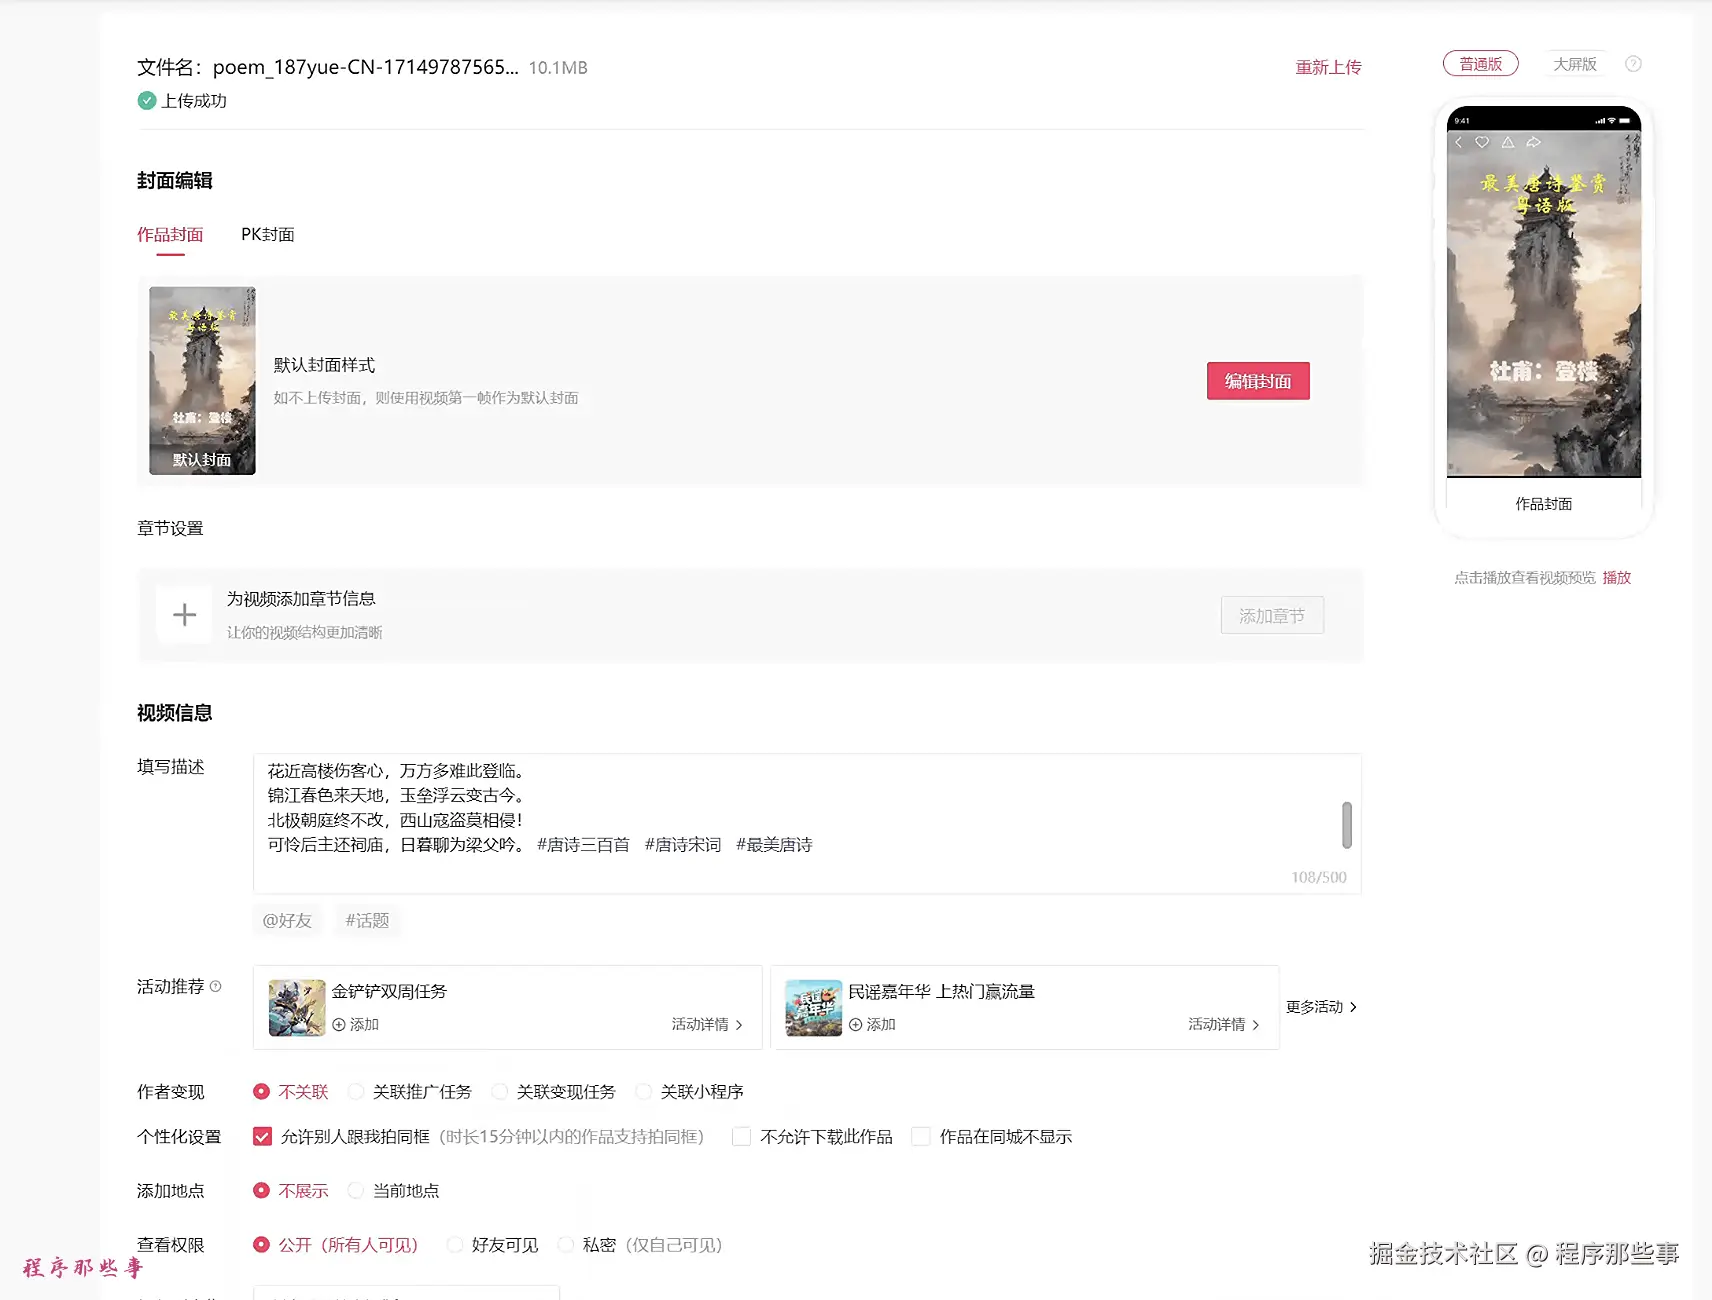Image resolution: width=1712 pixels, height=1300 pixels.
Task: Click the 默认封面 cover thumbnail
Action: point(202,381)
